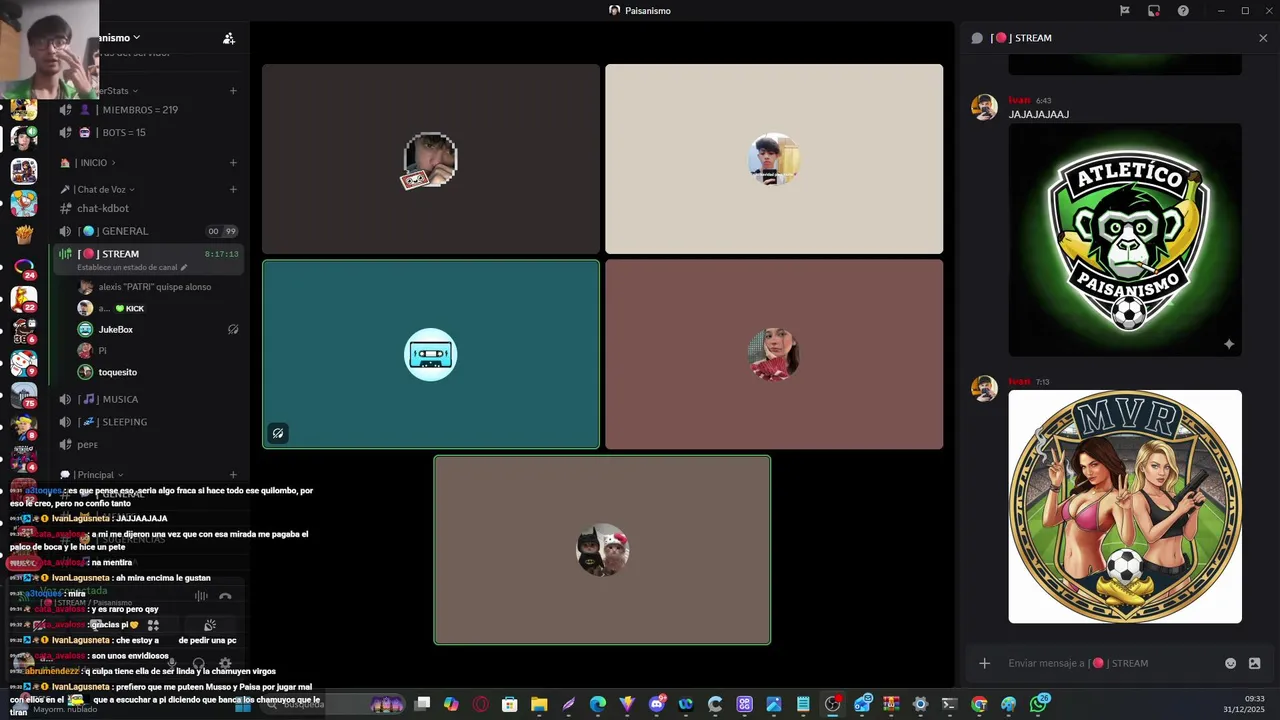
Task: Close the STREAM chat side panel
Action: coord(1263,38)
